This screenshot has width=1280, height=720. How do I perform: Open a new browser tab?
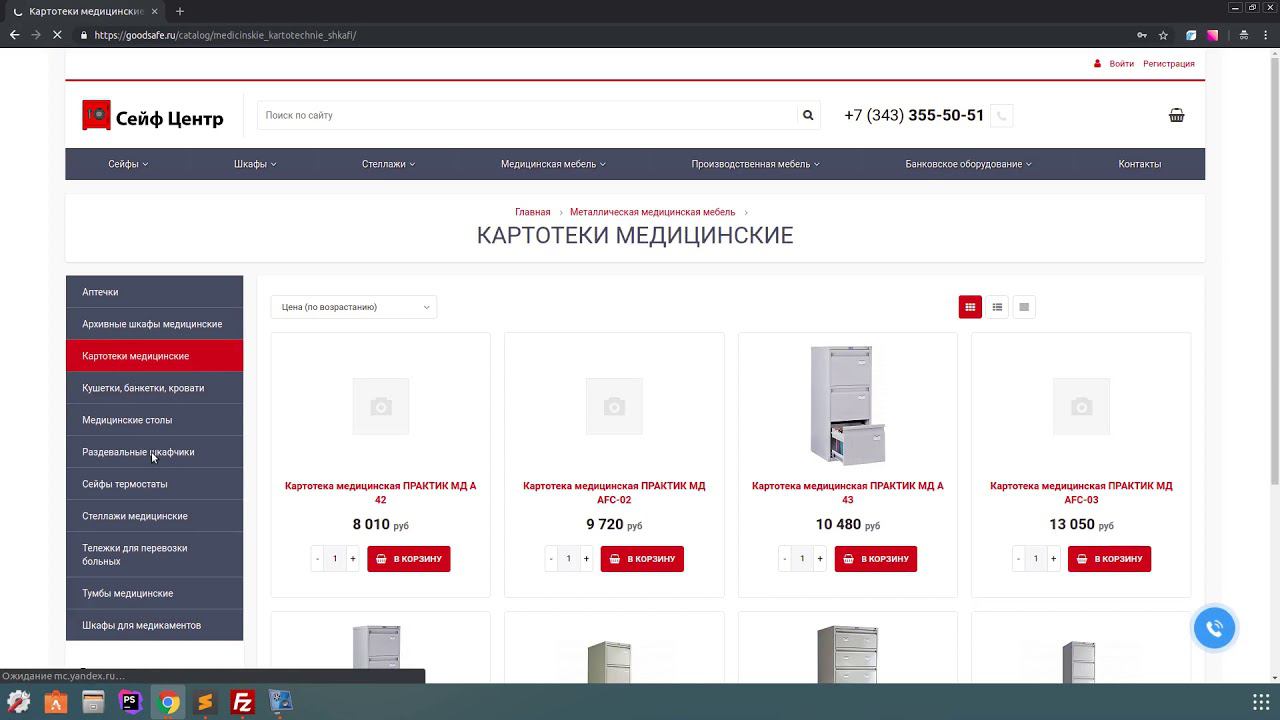(180, 11)
